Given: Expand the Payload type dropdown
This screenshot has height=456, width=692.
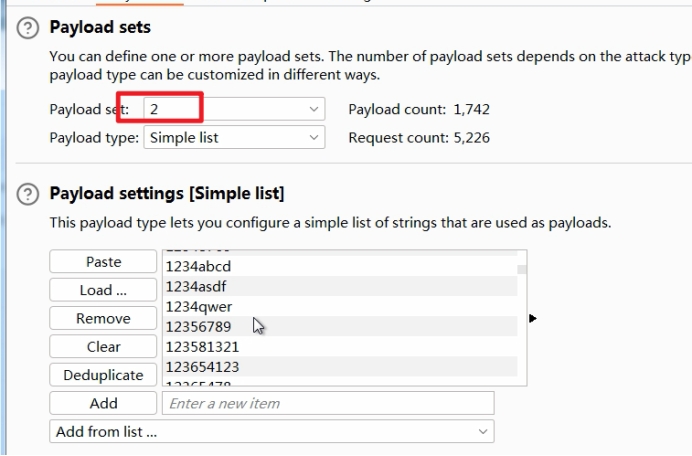Looking at the screenshot, I should (x=234, y=137).
